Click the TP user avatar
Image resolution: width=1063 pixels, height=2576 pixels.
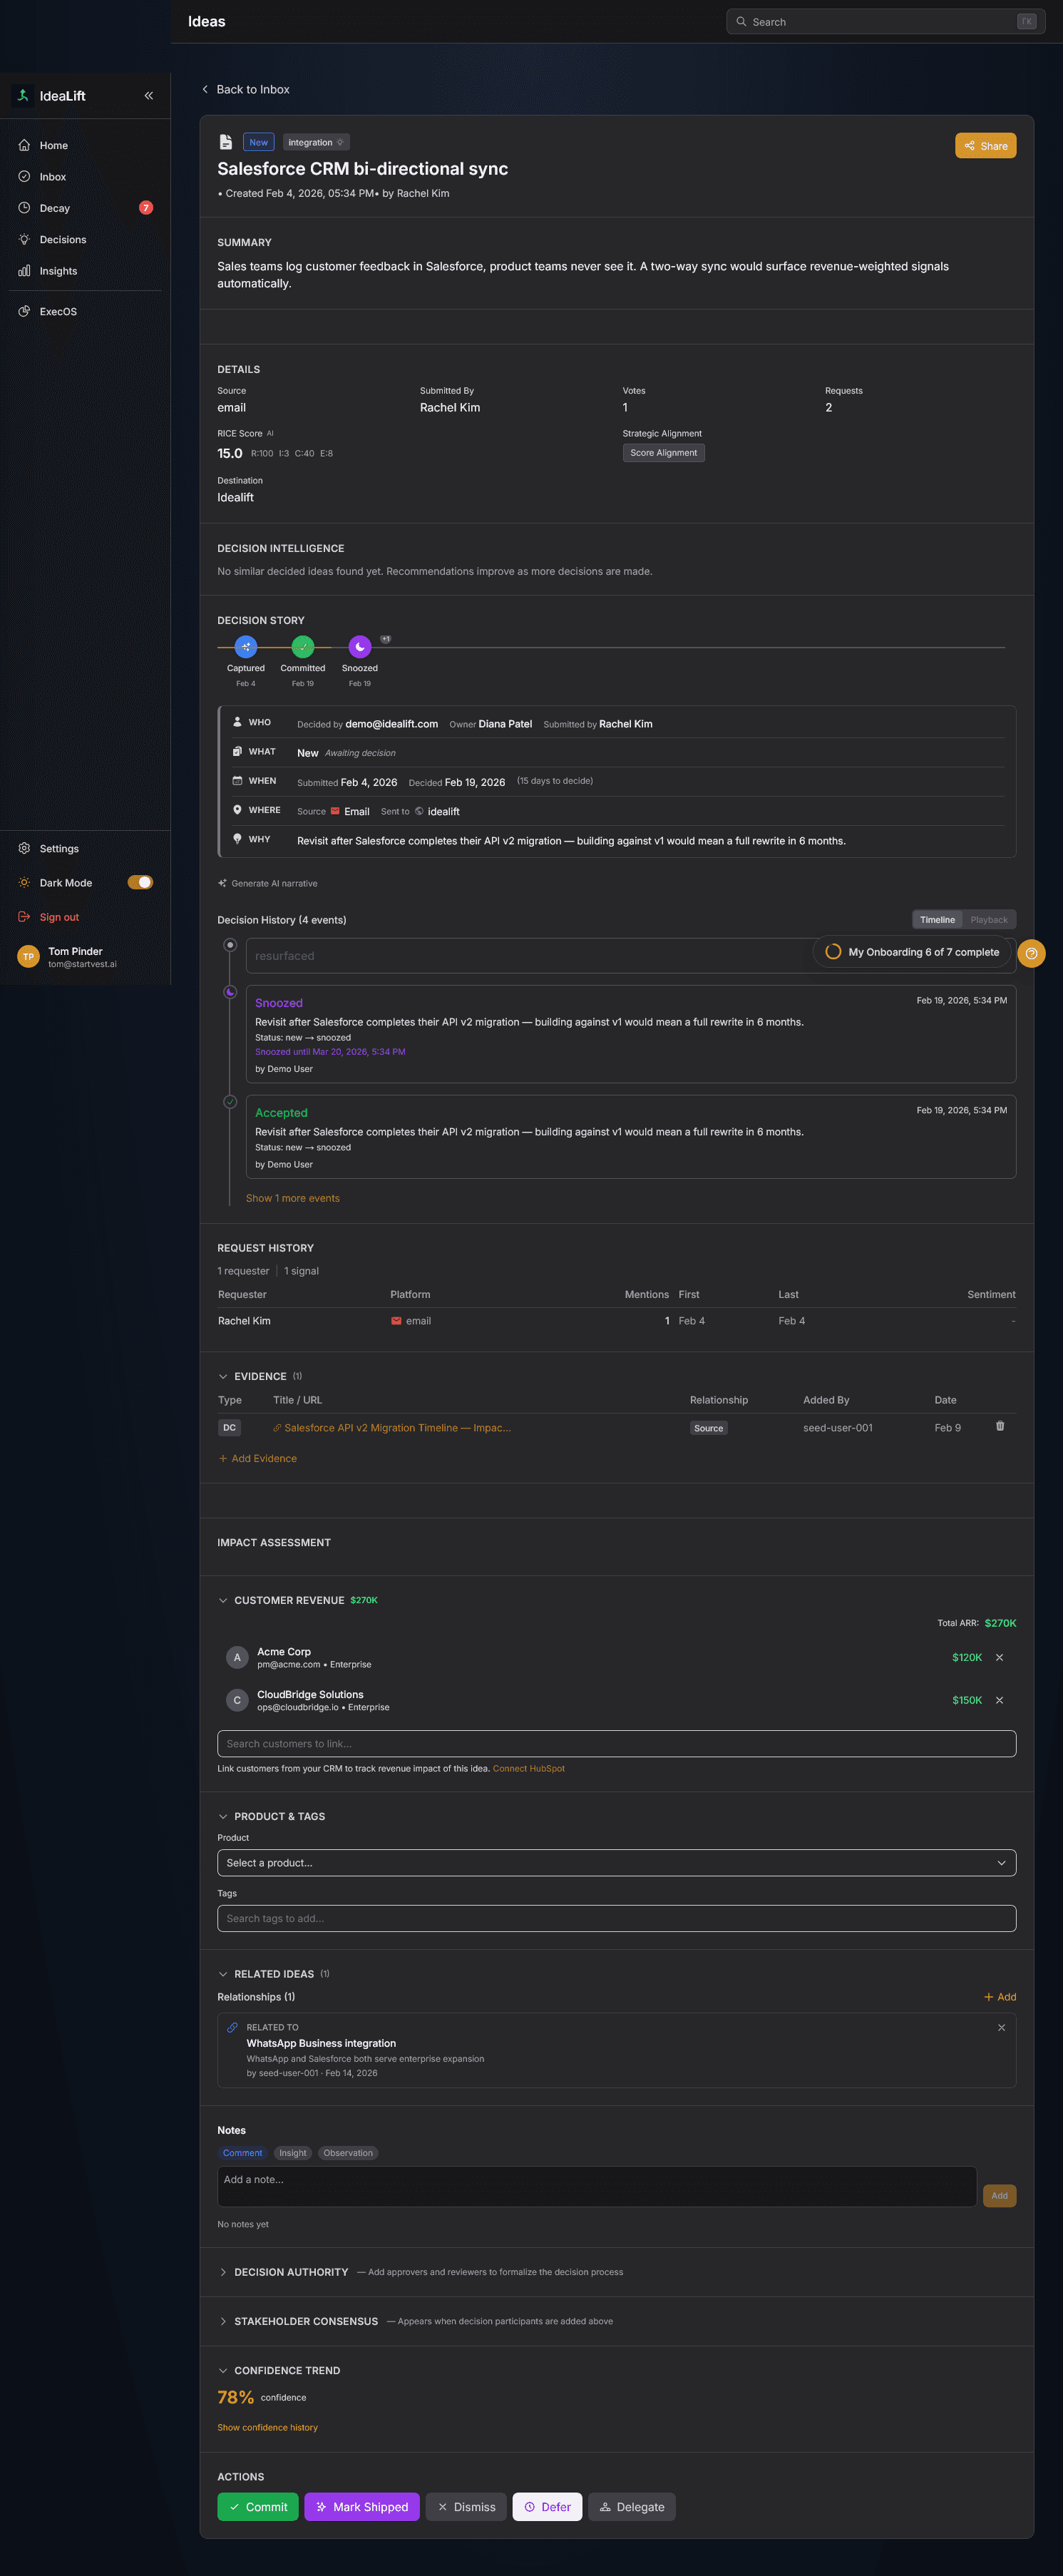[28, 957]
